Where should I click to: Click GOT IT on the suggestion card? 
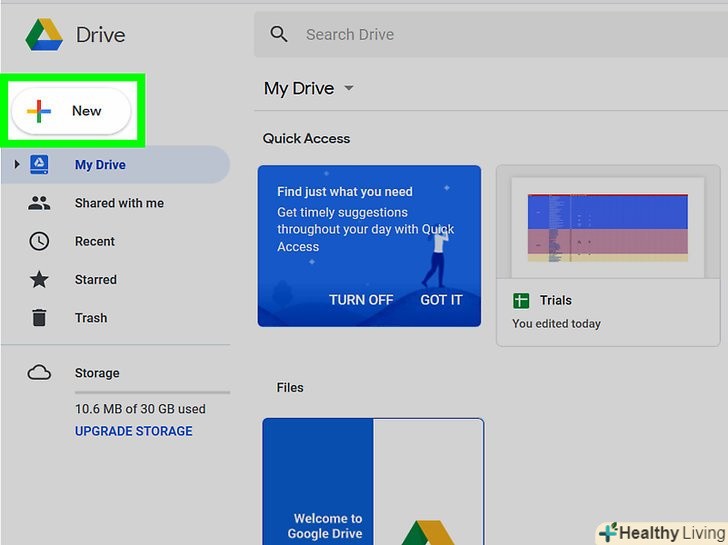coord(441,300)
